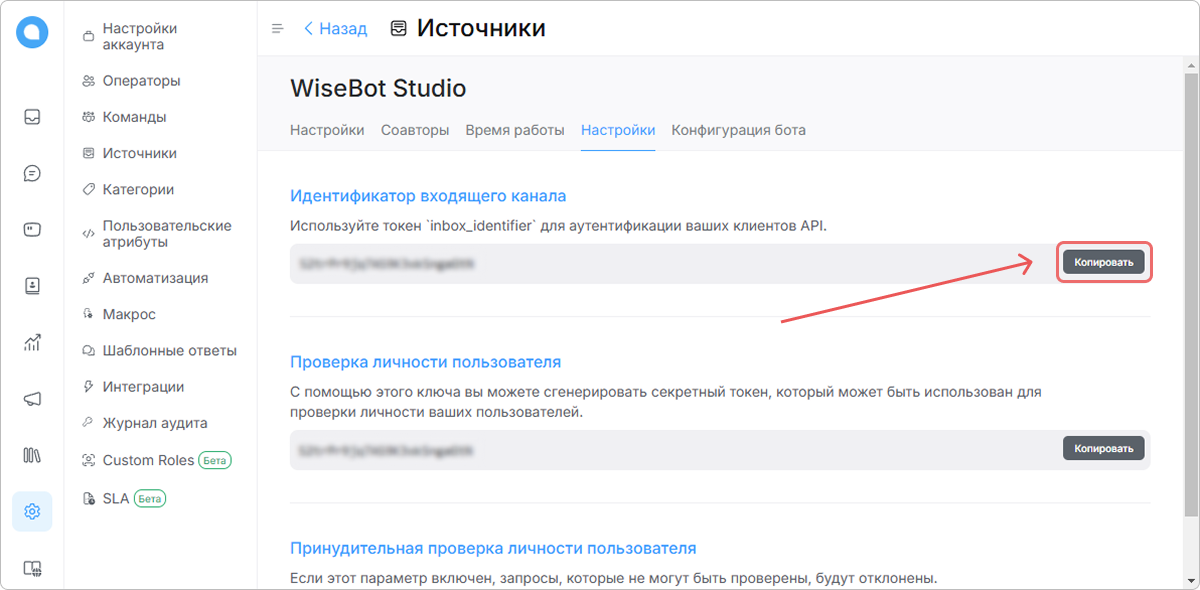
Task: Click the WiseBot Studio title
Action: [x=378, y=88]
